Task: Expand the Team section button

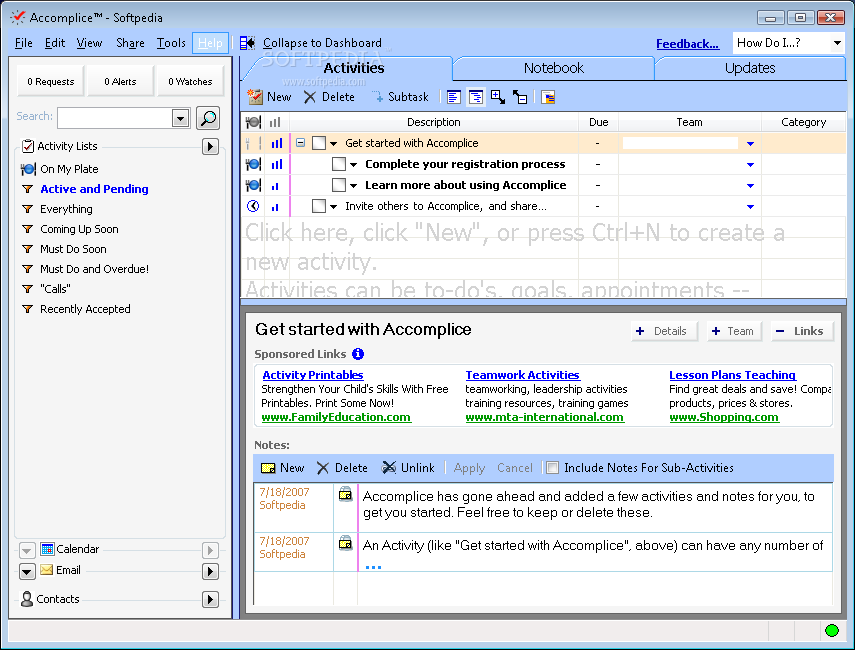Action: (x=734, y=331)
